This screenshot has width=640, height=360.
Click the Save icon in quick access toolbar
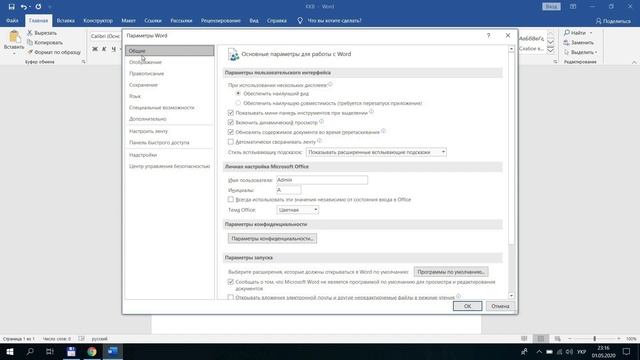[11, 7]
